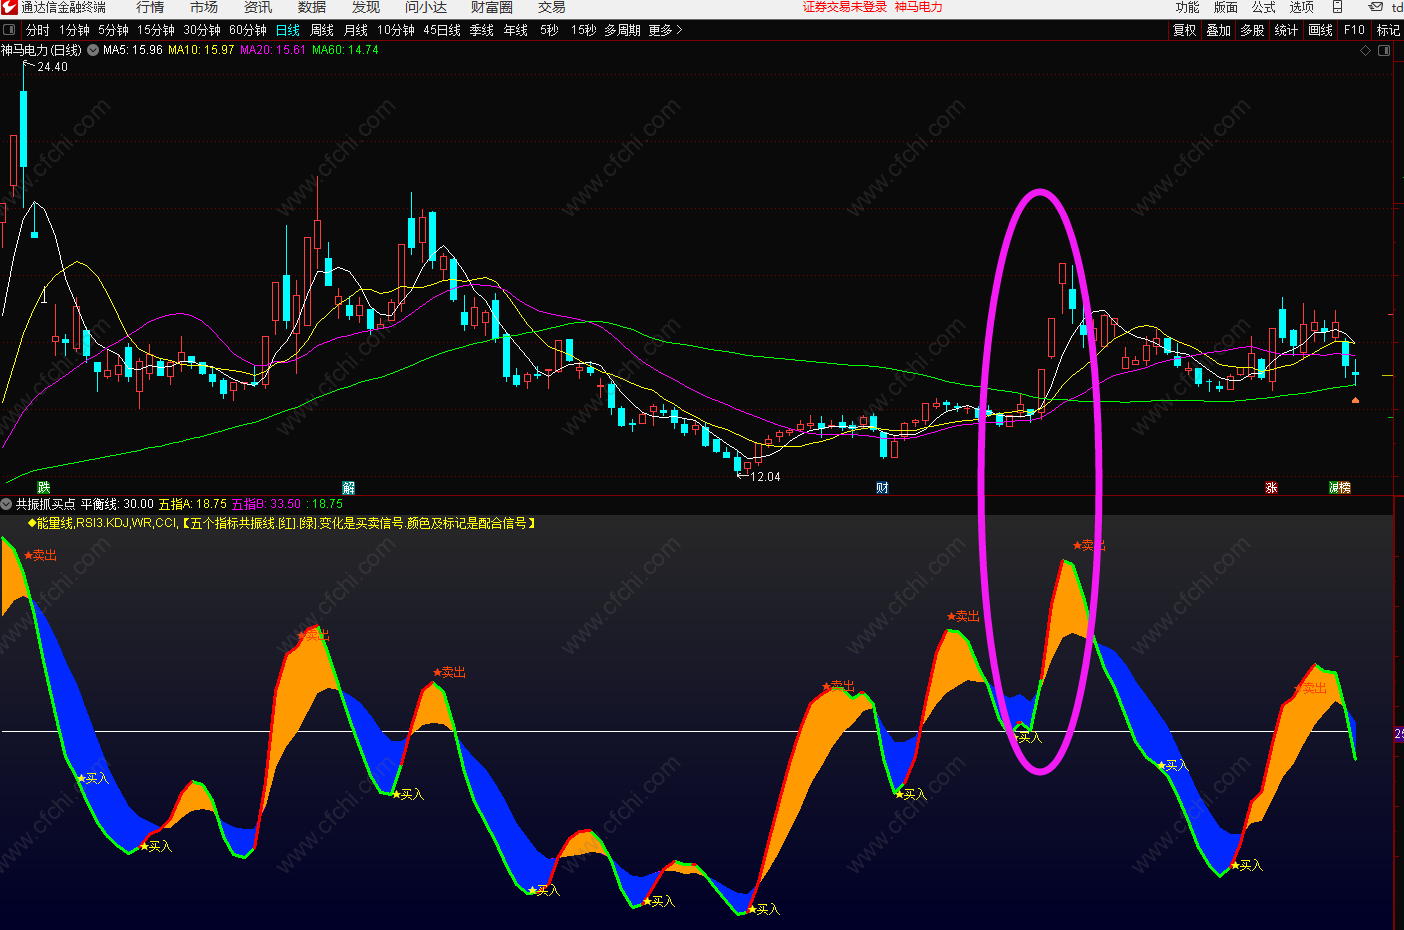Screen dimensions: 1404x930
Task: Click the 减持 event marker on chart
Action: [x=1340, y=488]
